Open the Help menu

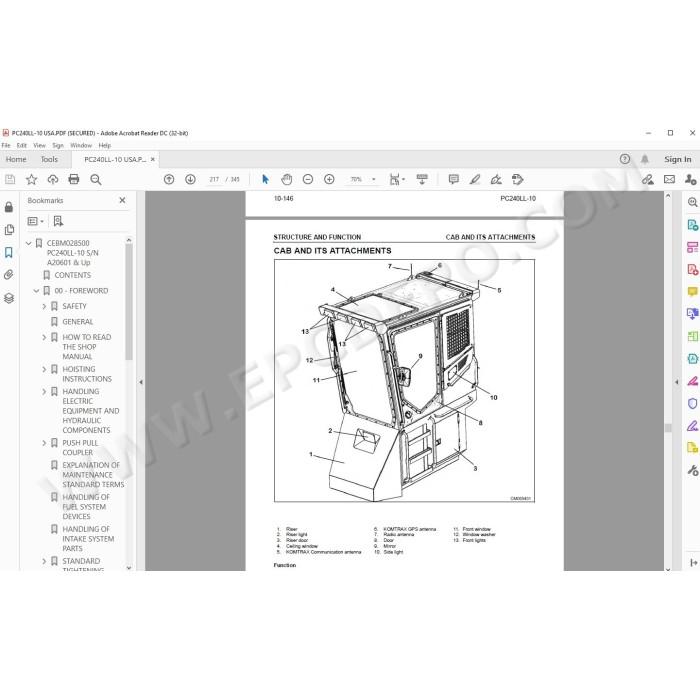click(x=104, y=146)
